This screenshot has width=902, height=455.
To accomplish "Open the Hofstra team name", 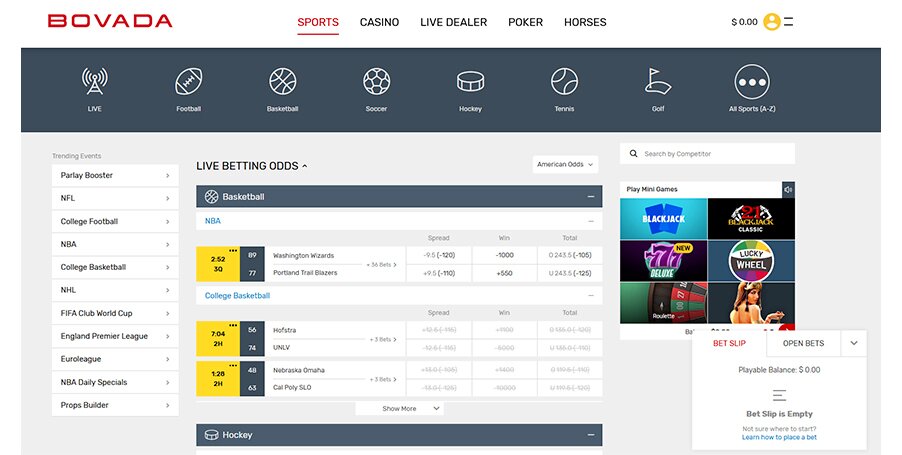I will click(284, 330).
